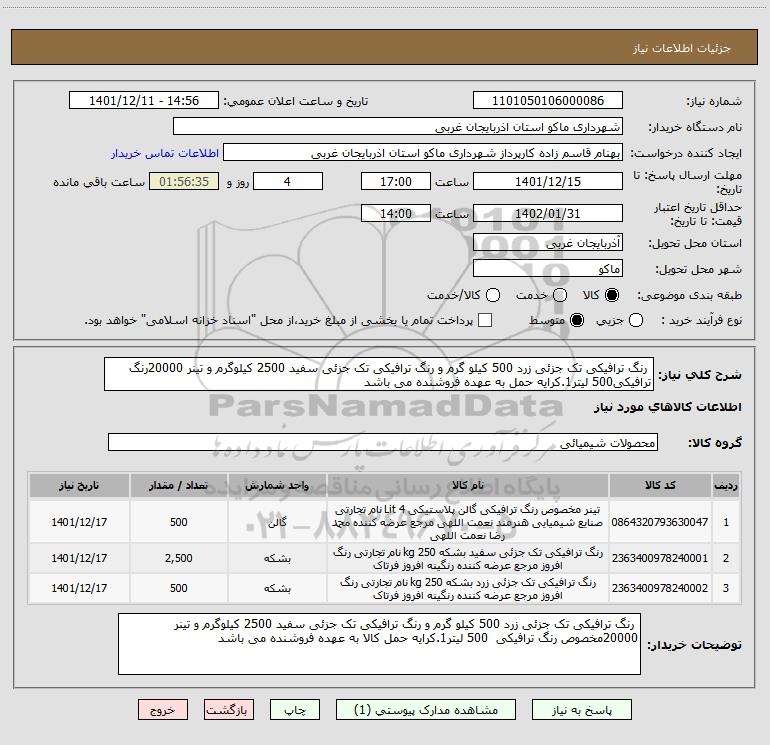The width and height of the screenshot is (770, 745).
Task: Click the request creator name field
Action: click(x=423, y=153)
